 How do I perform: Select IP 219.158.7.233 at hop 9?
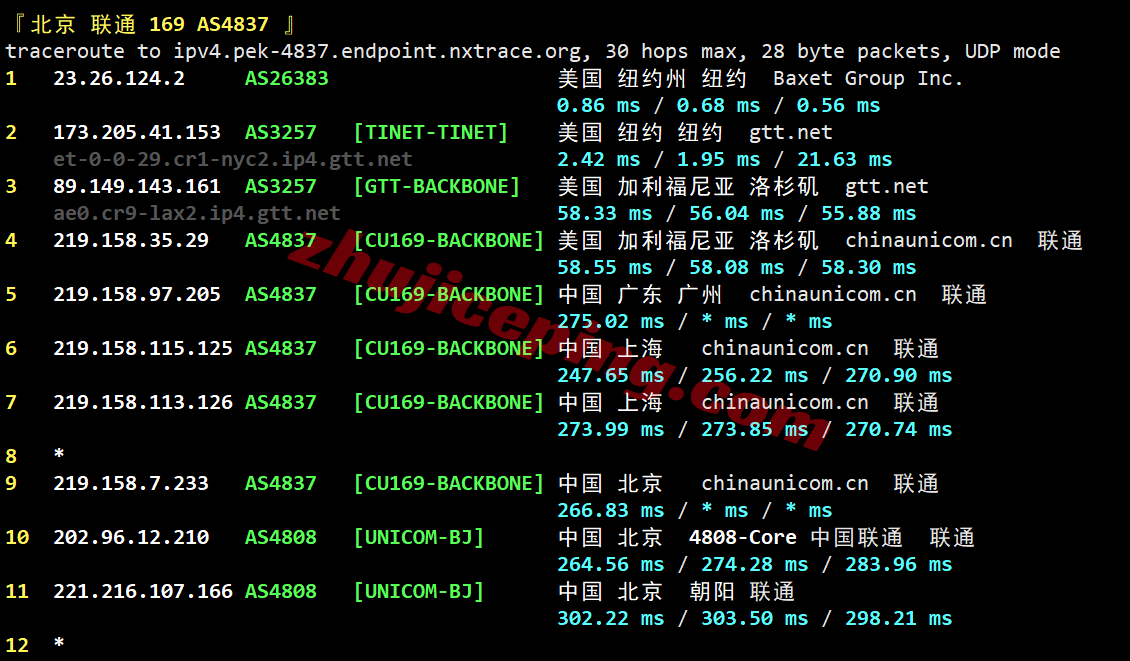pyautogui.click(x=131, y=484)
